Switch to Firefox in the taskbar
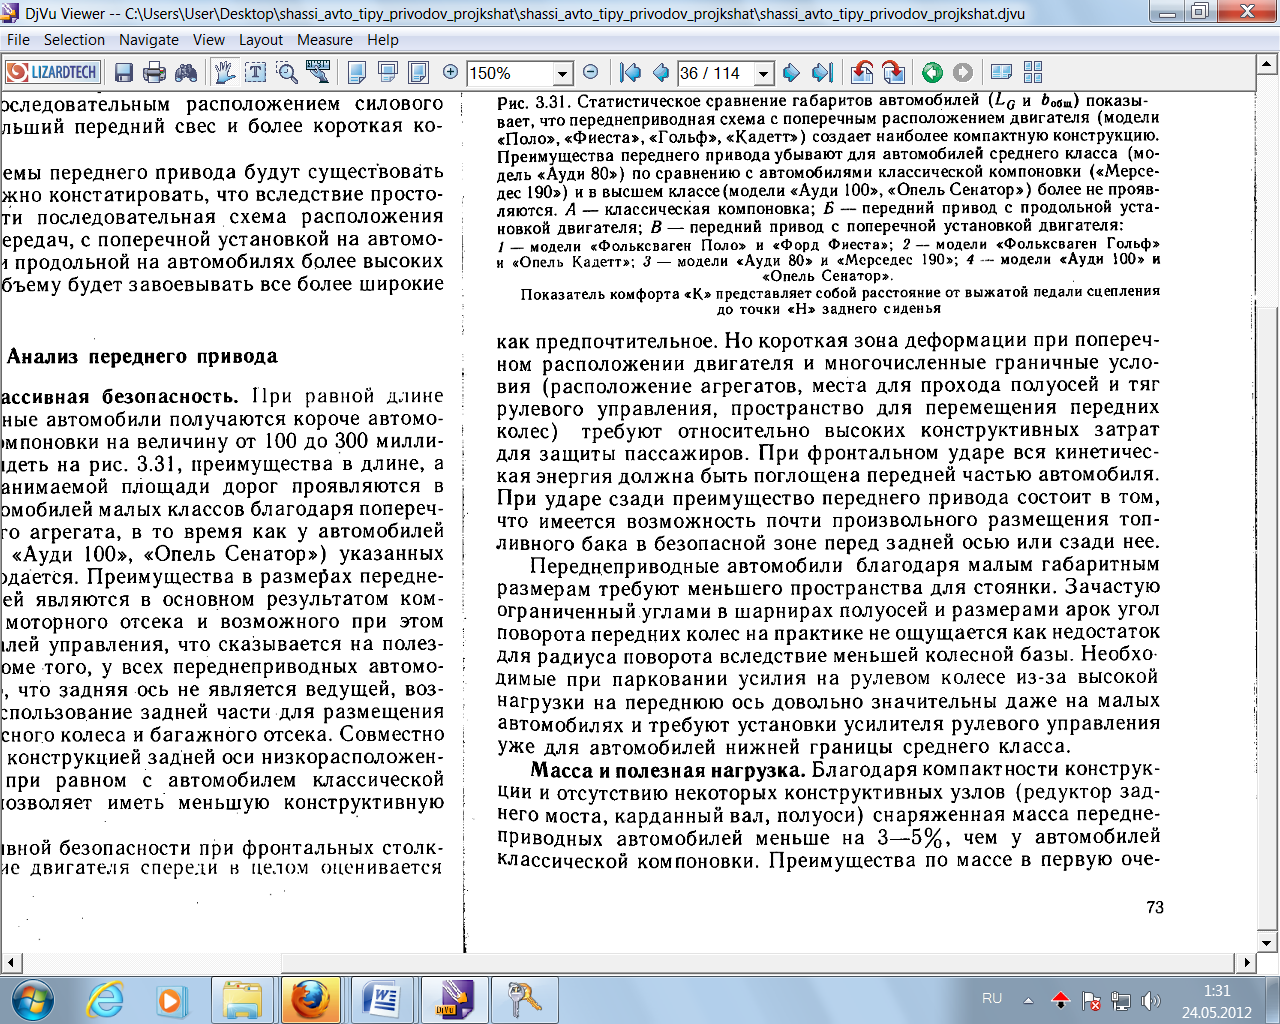This screenshot has width=1280, height=1024. [x=310, y=999]
